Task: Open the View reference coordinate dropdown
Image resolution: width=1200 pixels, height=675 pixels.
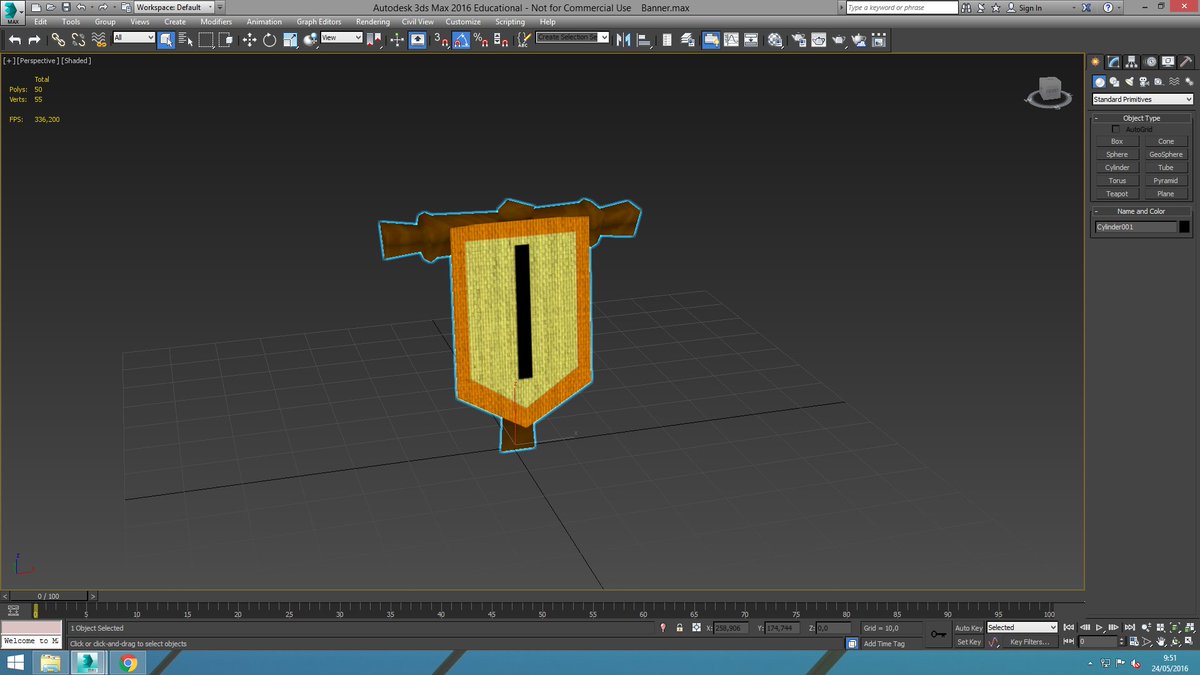Action: coord(341,38)
